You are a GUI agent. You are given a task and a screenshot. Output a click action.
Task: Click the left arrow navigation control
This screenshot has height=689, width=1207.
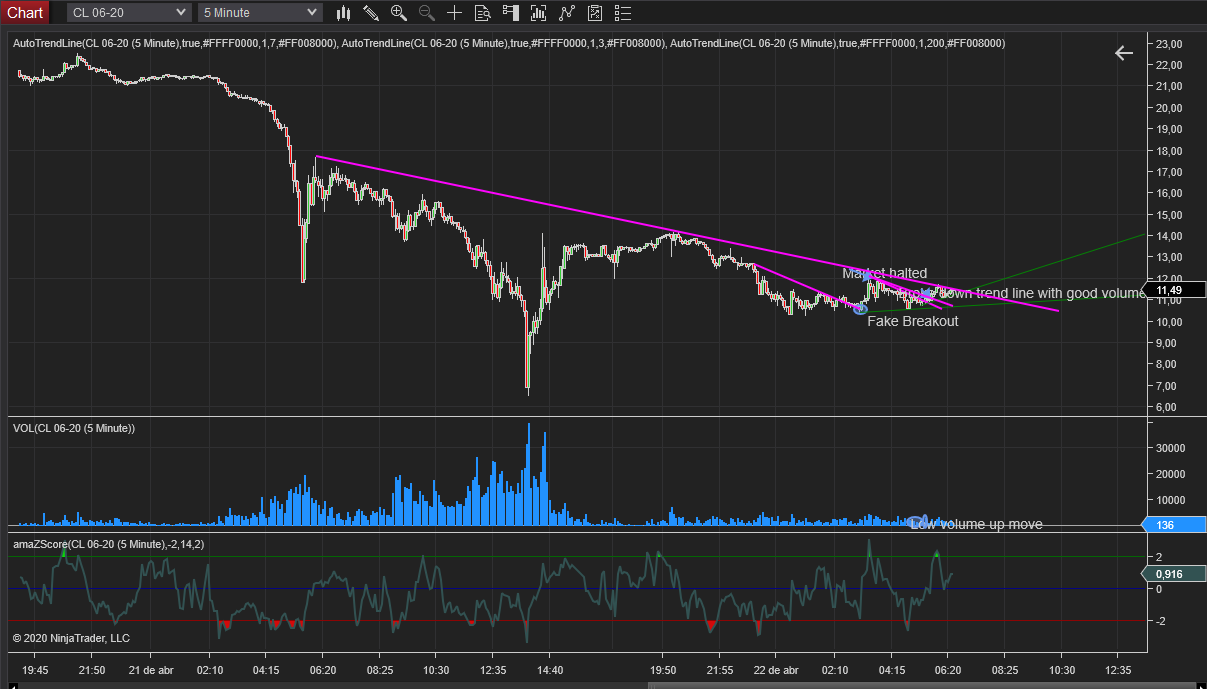point(1123,53)
